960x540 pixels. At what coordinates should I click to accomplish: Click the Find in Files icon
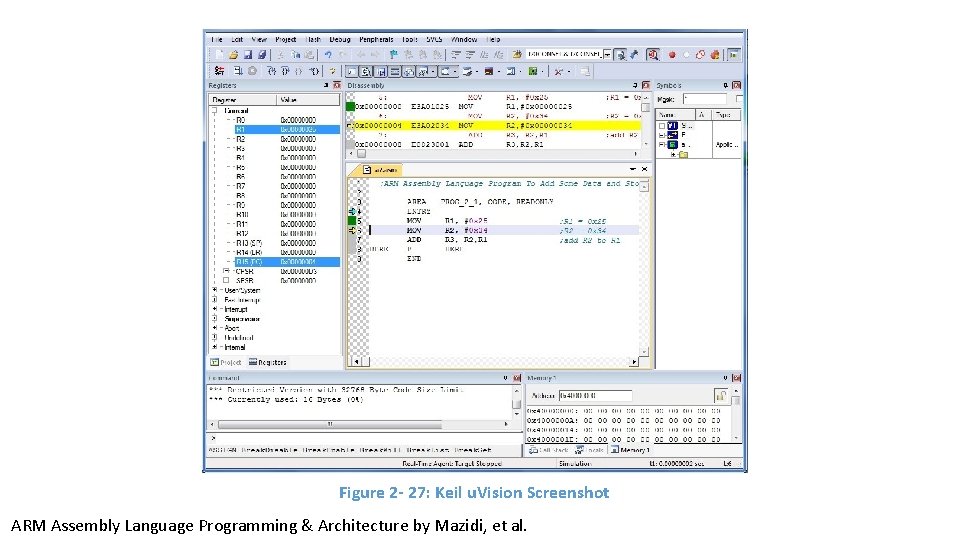517,54
